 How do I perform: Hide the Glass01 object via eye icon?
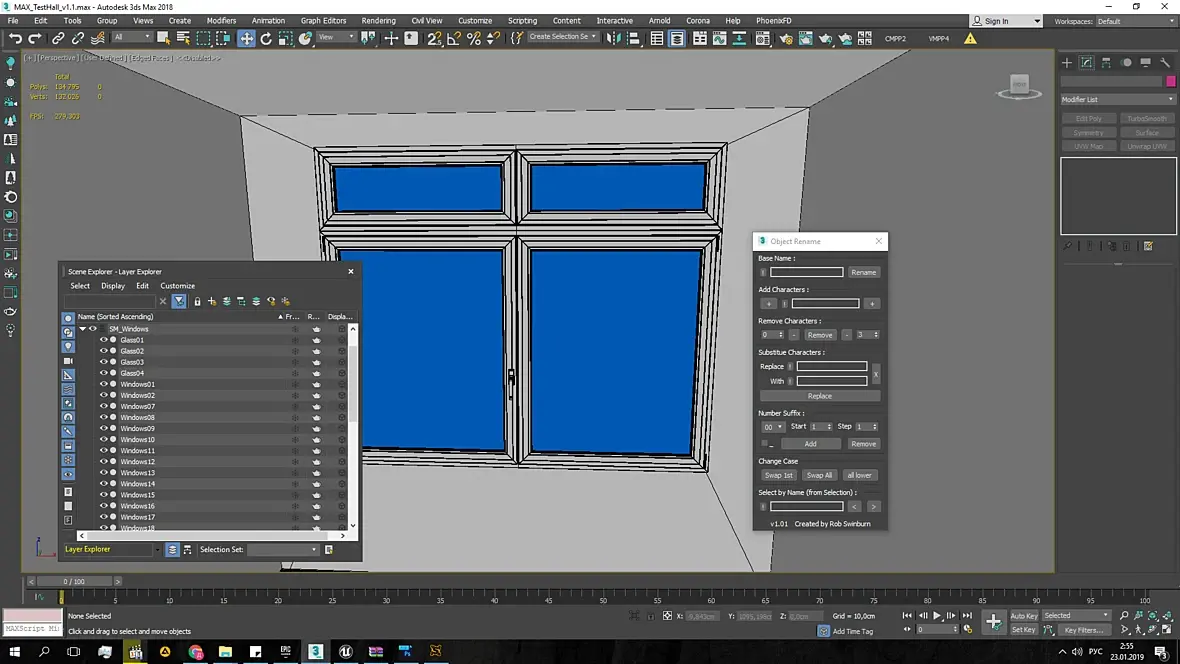(103, 340)
